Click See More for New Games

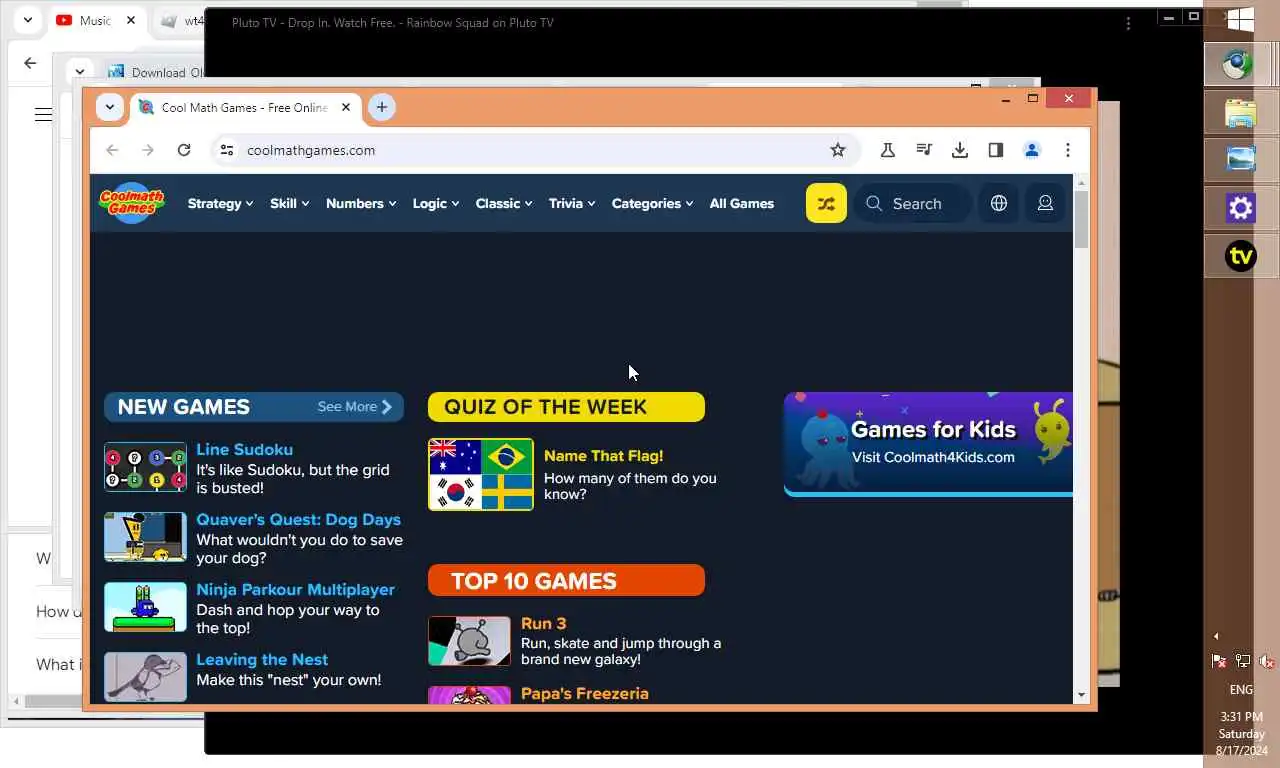coord(355,407)
